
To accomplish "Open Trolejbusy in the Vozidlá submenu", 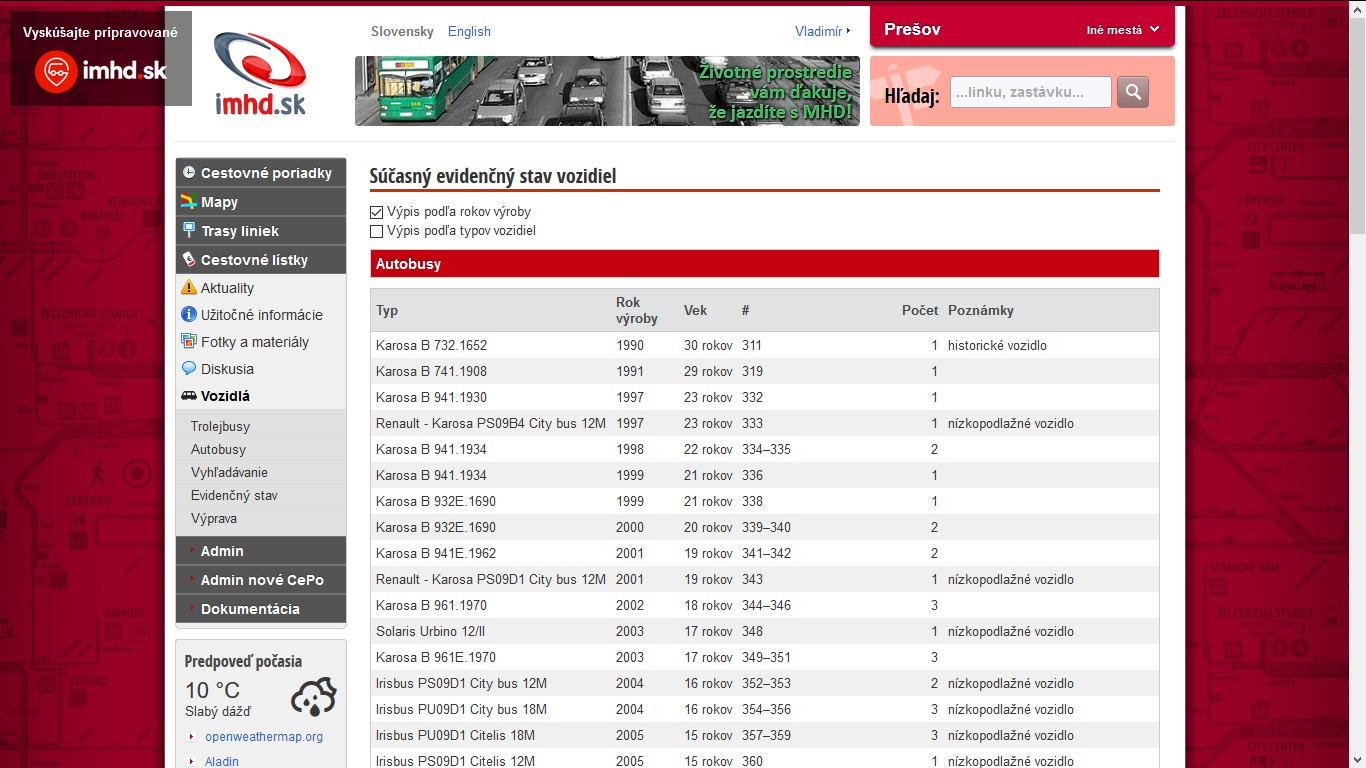I will point(220,427).
